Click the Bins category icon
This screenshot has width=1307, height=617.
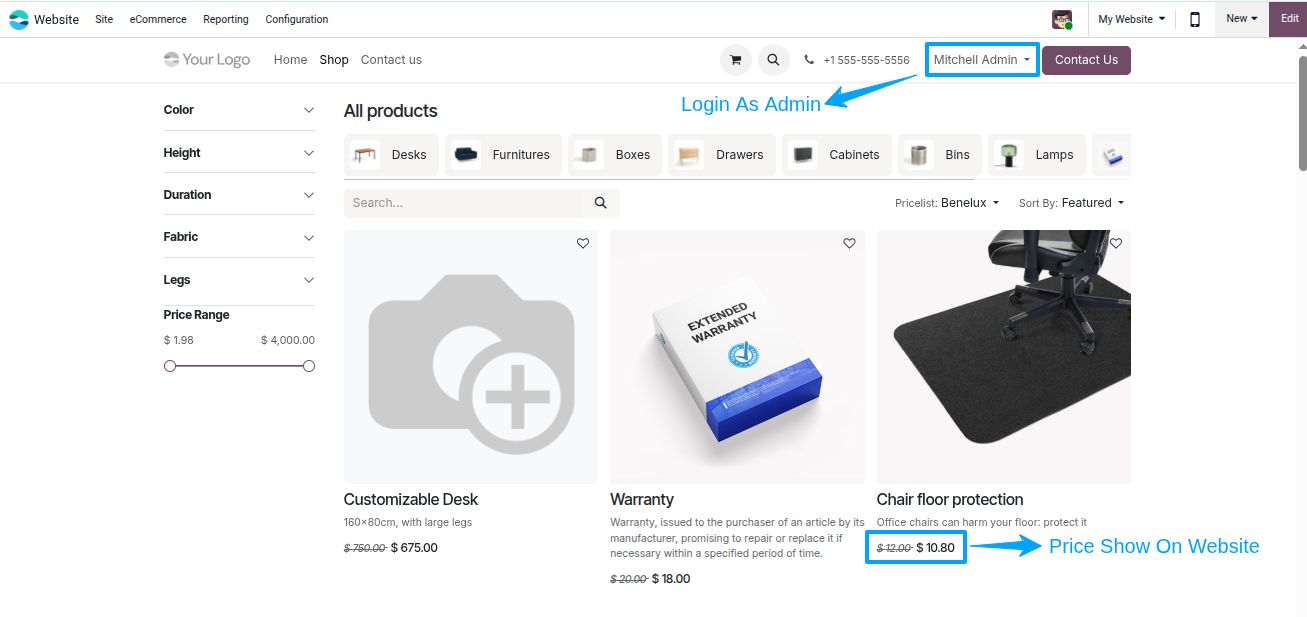point(919,155)
